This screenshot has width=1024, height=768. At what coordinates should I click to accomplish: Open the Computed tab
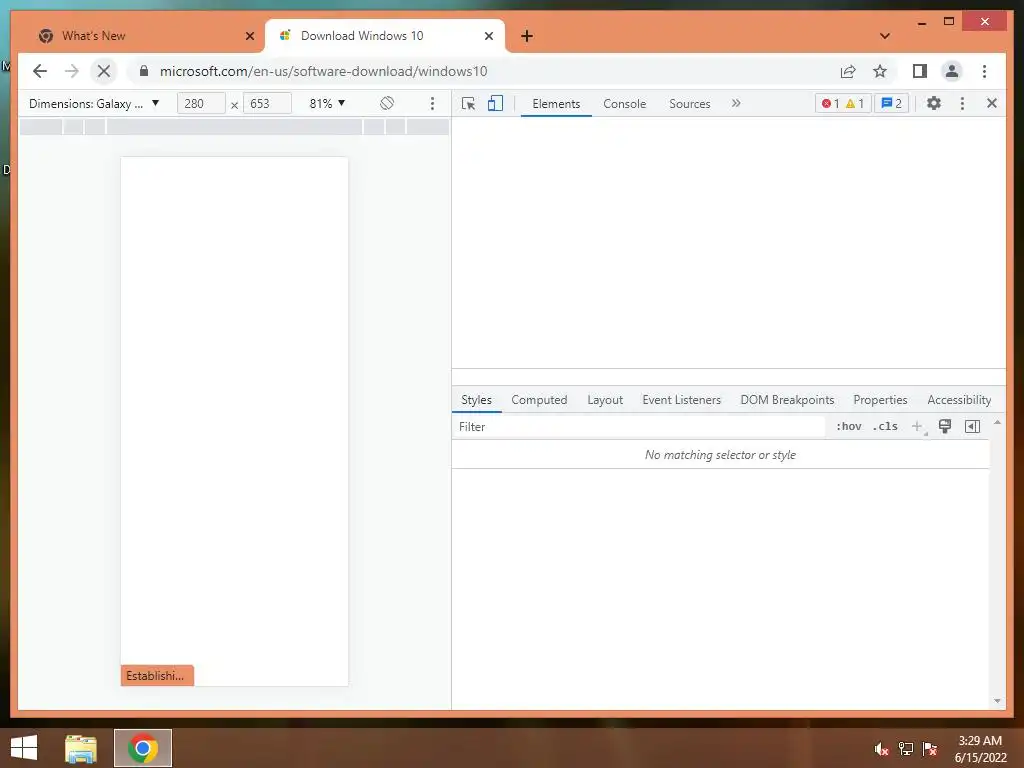pos(539,400)
